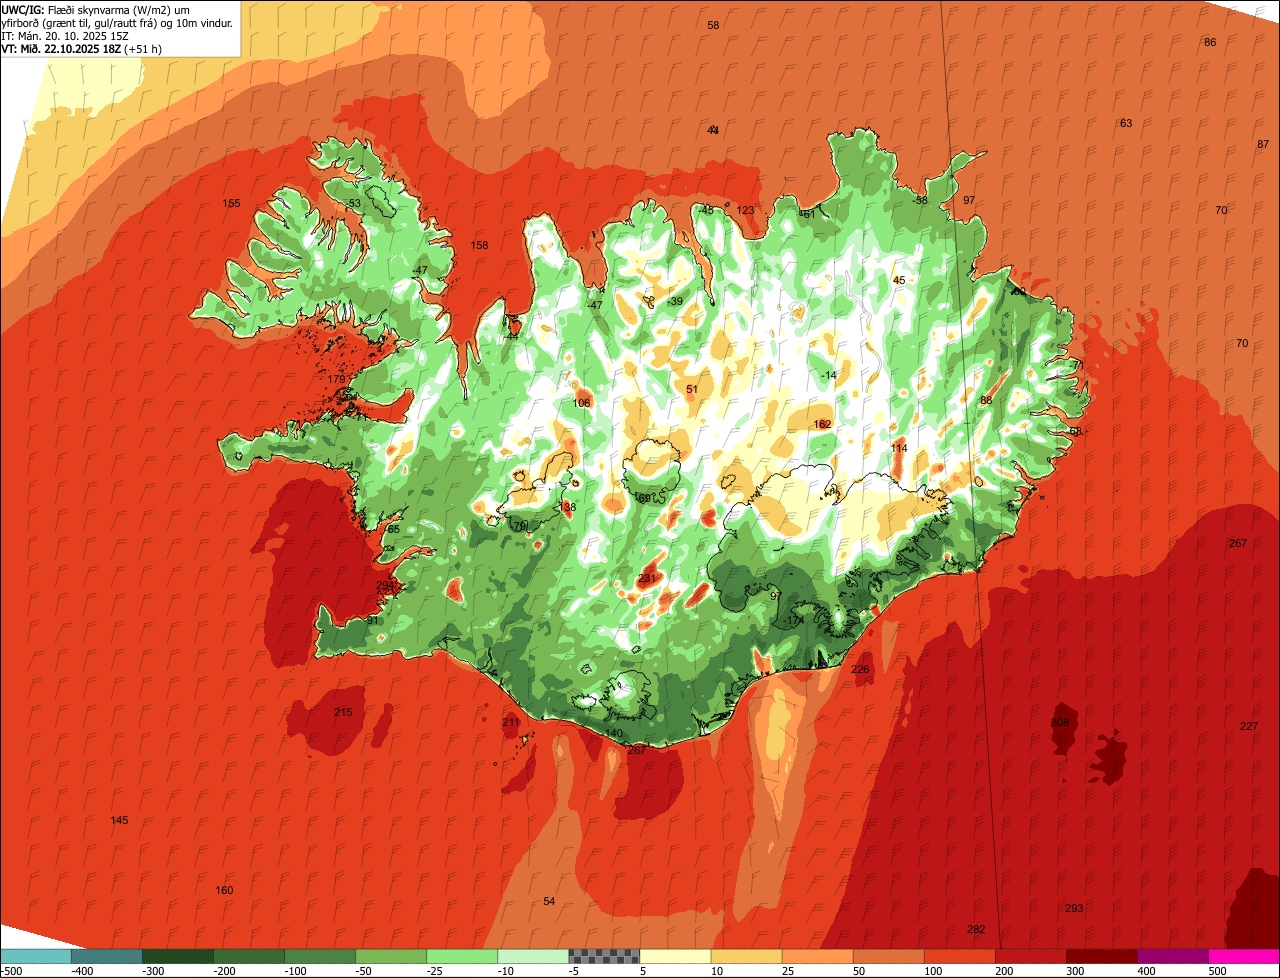Click the light green legend swatch between -25 and -10

[x=462, y=956]
